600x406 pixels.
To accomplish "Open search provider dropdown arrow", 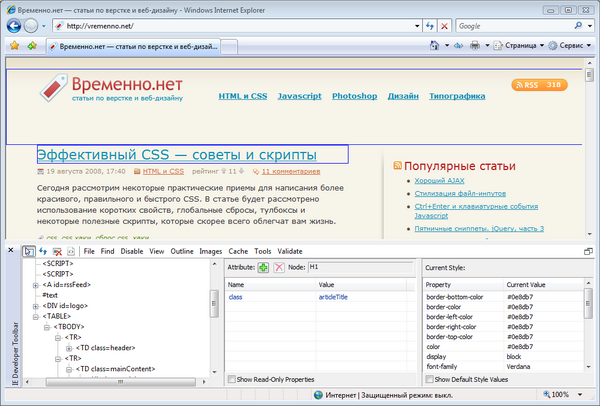I will (x=590, y=26).
